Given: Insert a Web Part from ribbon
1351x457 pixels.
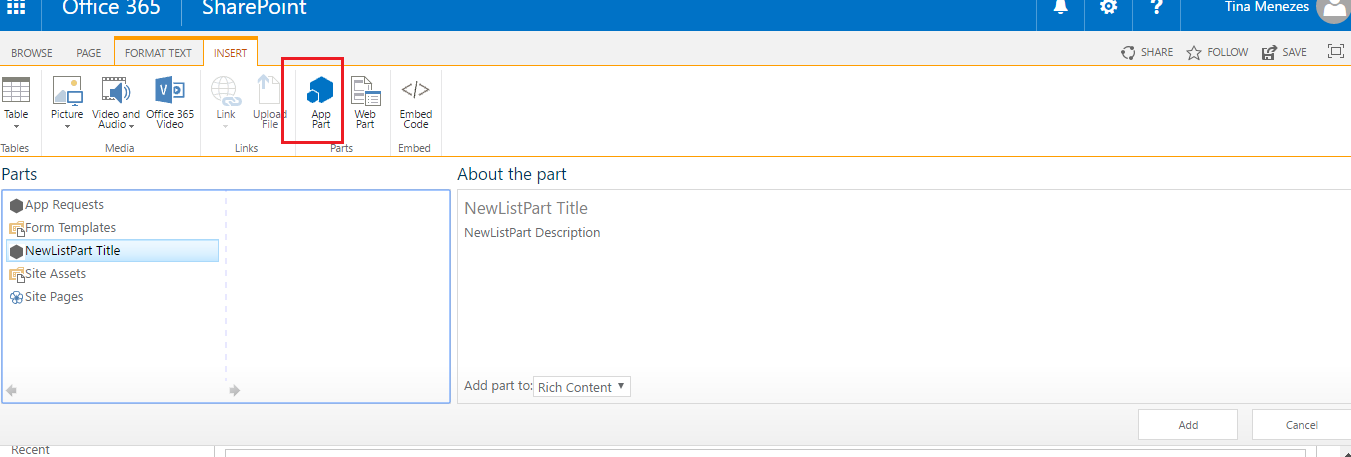Looking at the screenshot, I should click(x=365, y=103).
